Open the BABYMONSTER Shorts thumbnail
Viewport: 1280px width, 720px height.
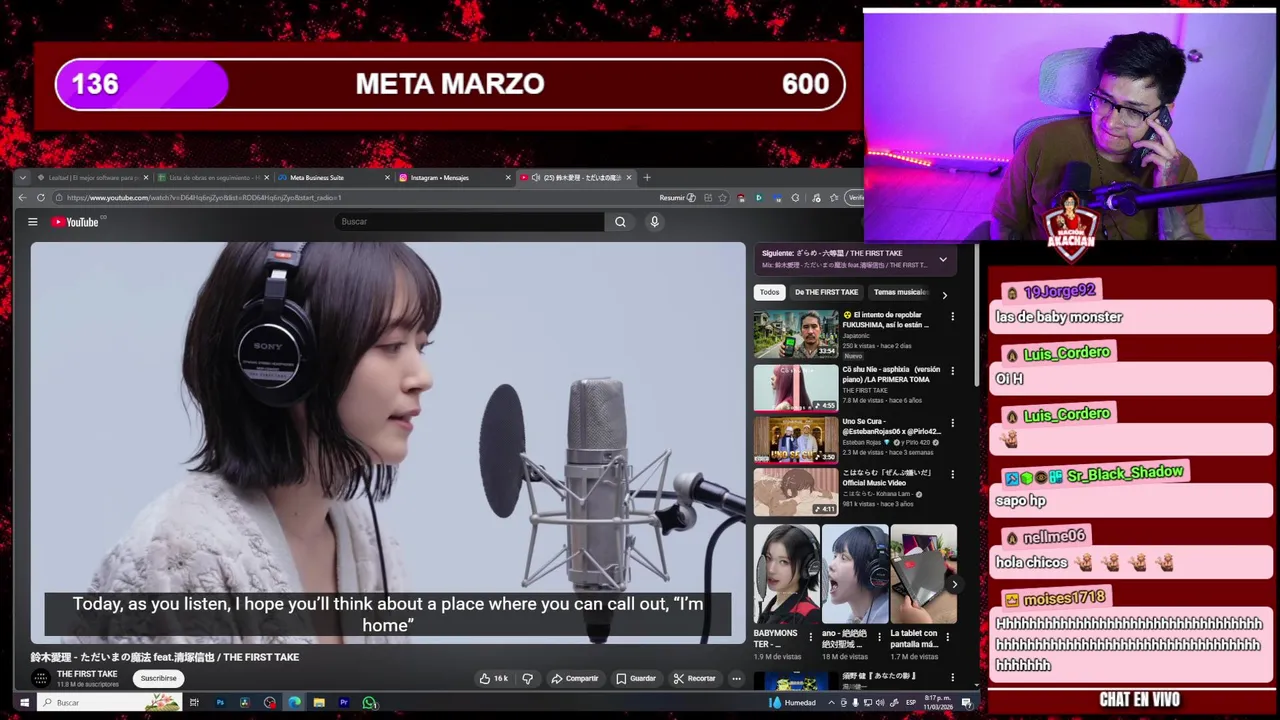tap(786, 574)
